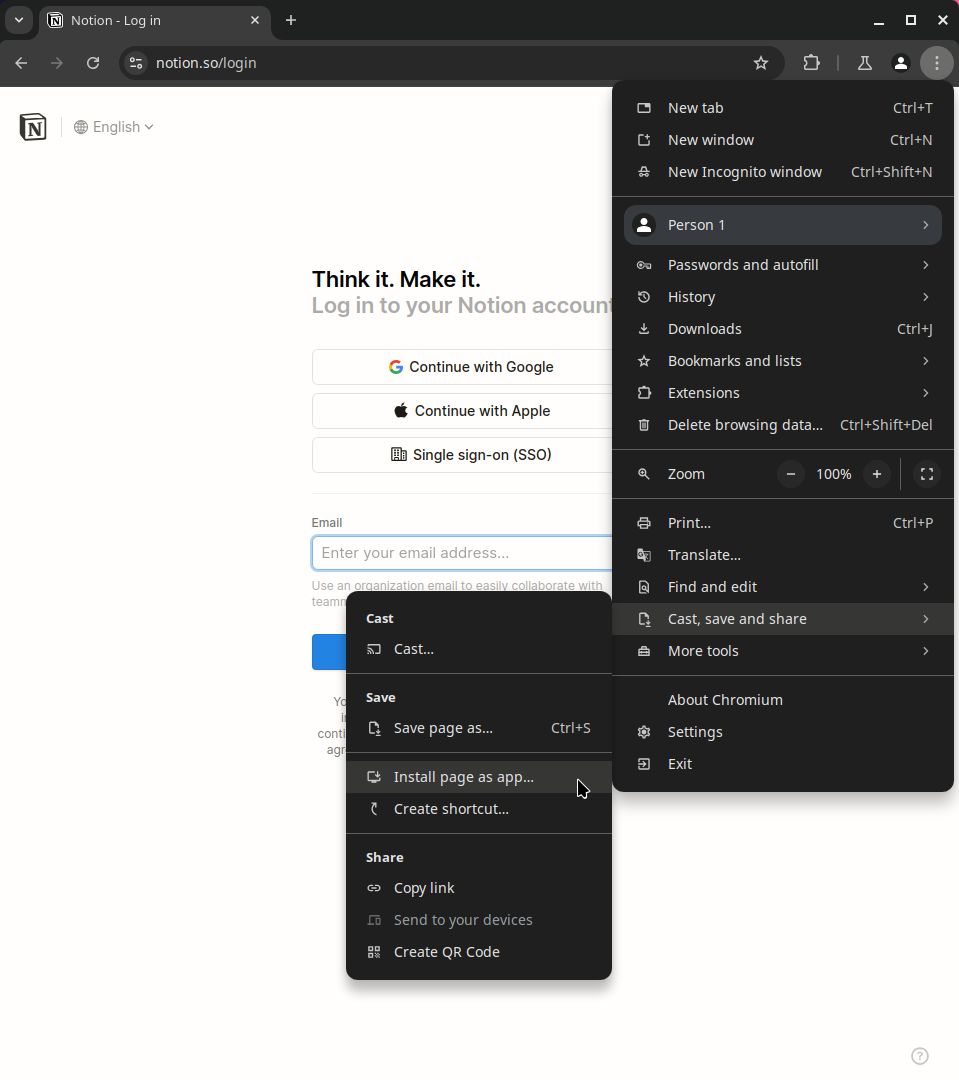
Task: Select the New Incognito window option
Action: tap(744, 172)
